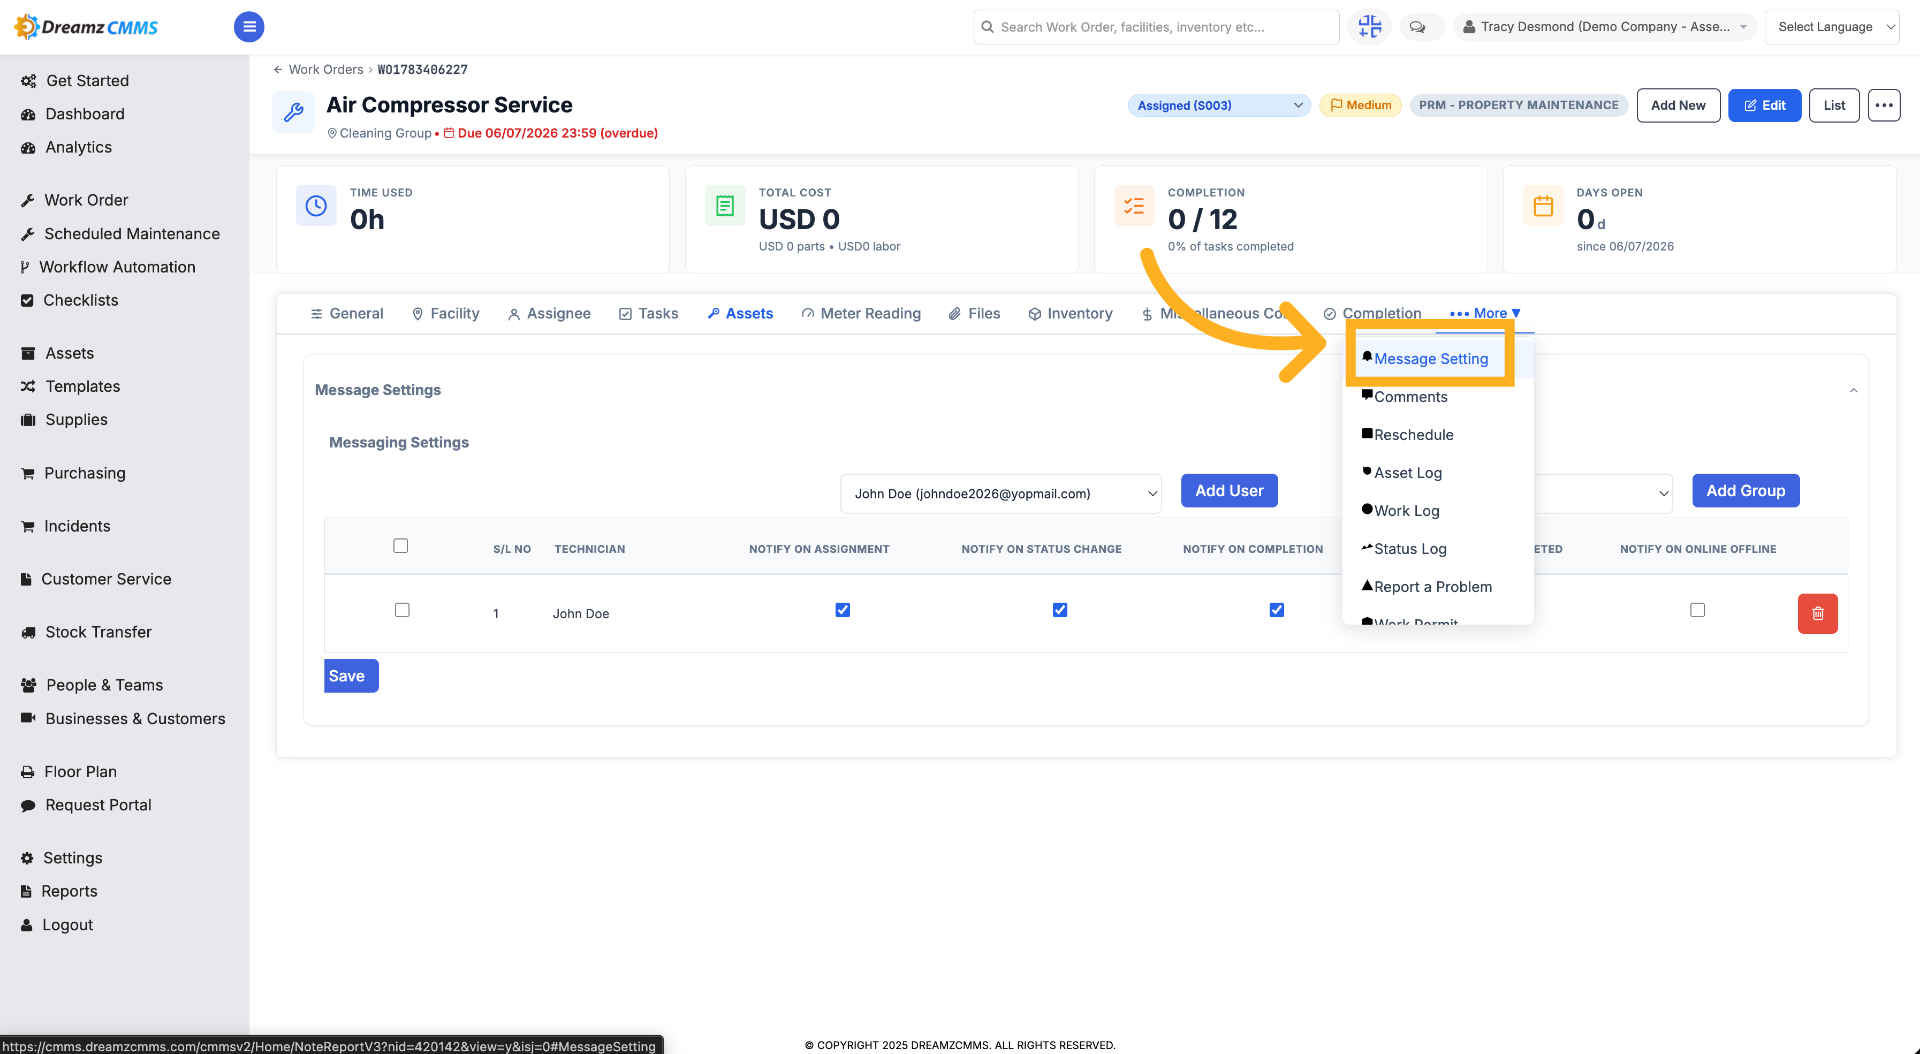Open the three-dots more actions button
The width and height of the screenshot is (1920, 1054).
click(x=1884, y=105)
